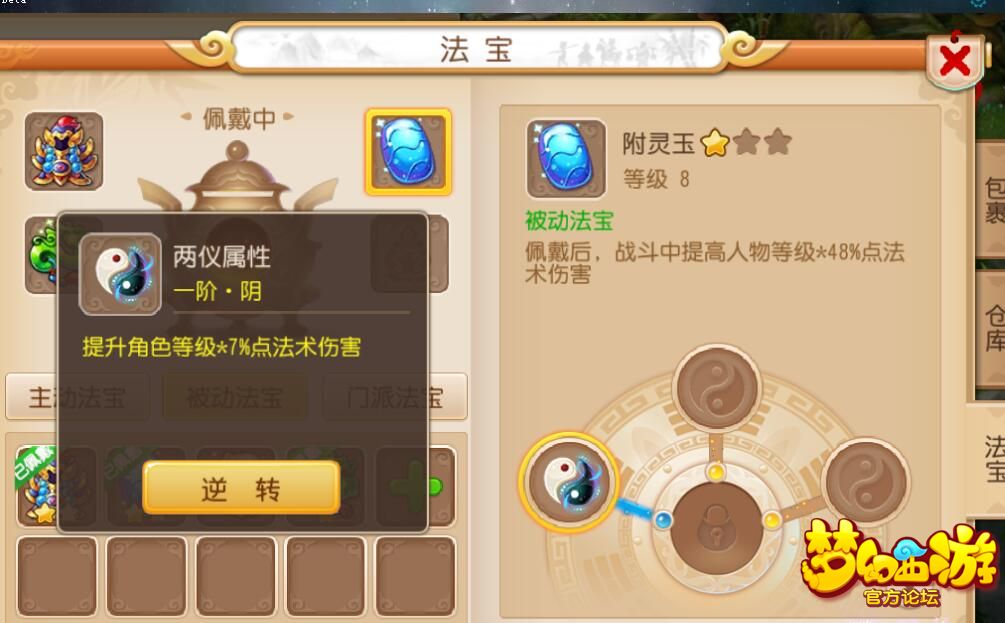Open the 仓库 side tab
Image resolution: width=1005 pixels, height=623 pixels.
pyautogui.click(x=992, y=328)
